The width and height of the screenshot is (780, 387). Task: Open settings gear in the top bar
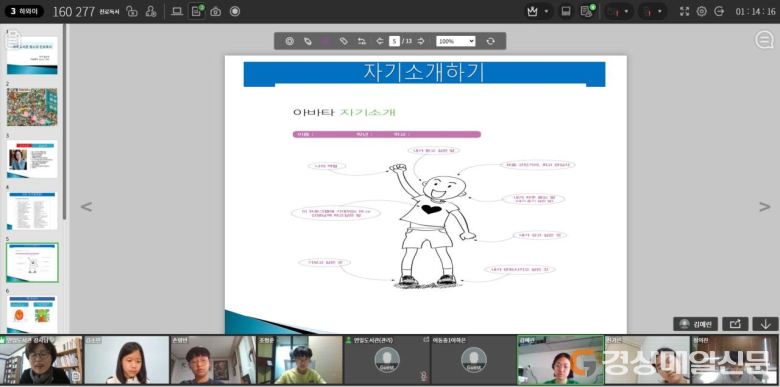pos(701,11)
